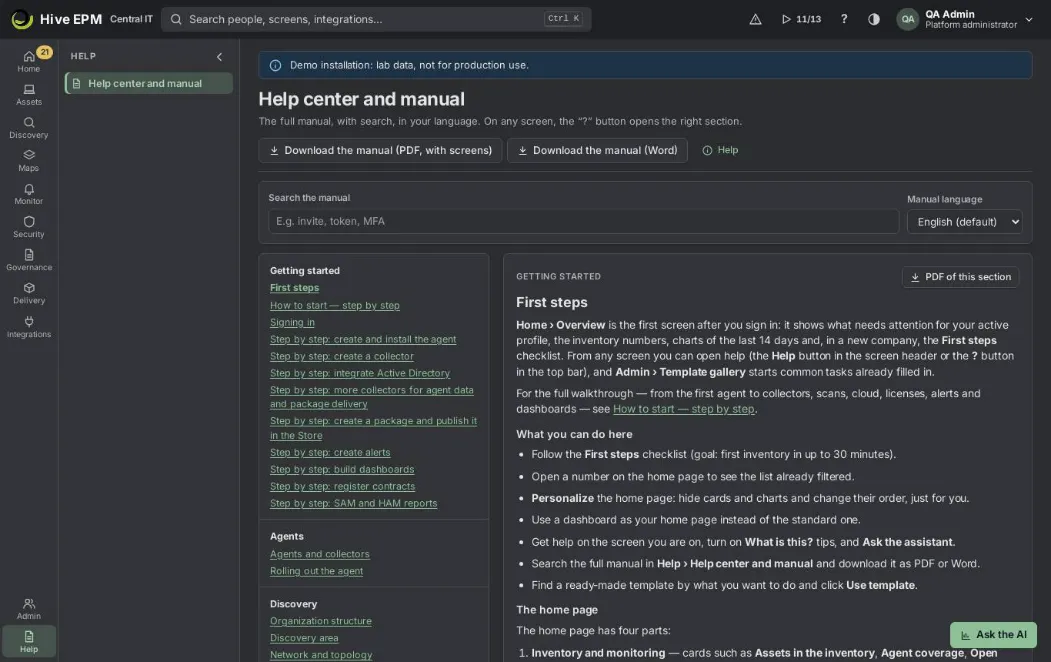
Task: Open Step by step: integrate Active Directory
Action: [x=360, y=373]
